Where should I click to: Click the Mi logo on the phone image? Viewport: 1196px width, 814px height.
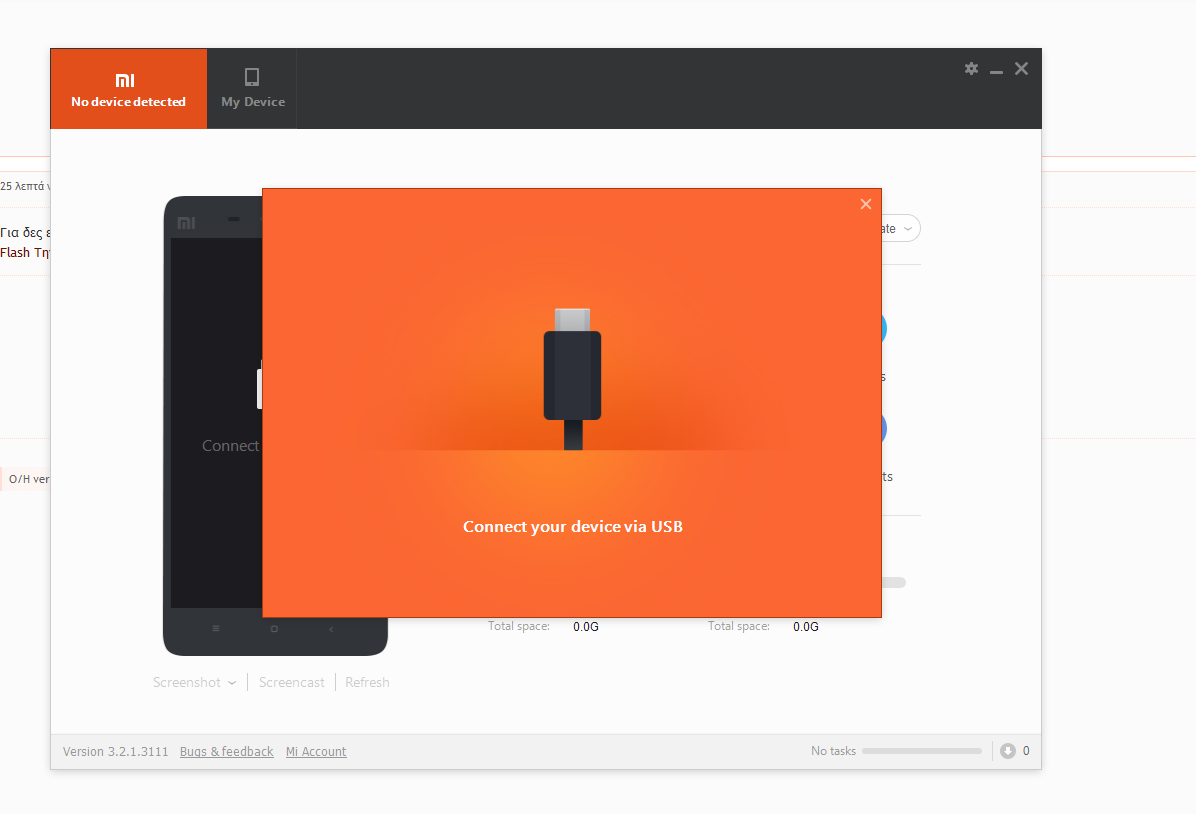[x=186, y=223]
